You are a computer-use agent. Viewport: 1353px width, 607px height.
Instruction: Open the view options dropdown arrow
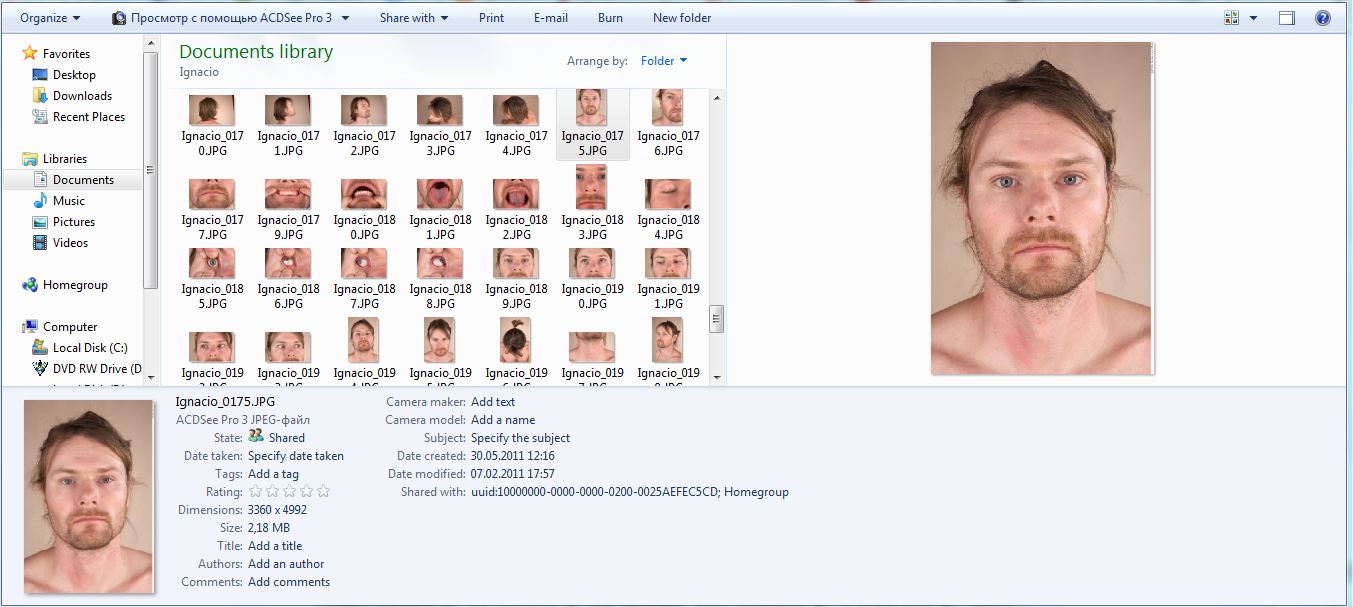(x=1253, y=18)
